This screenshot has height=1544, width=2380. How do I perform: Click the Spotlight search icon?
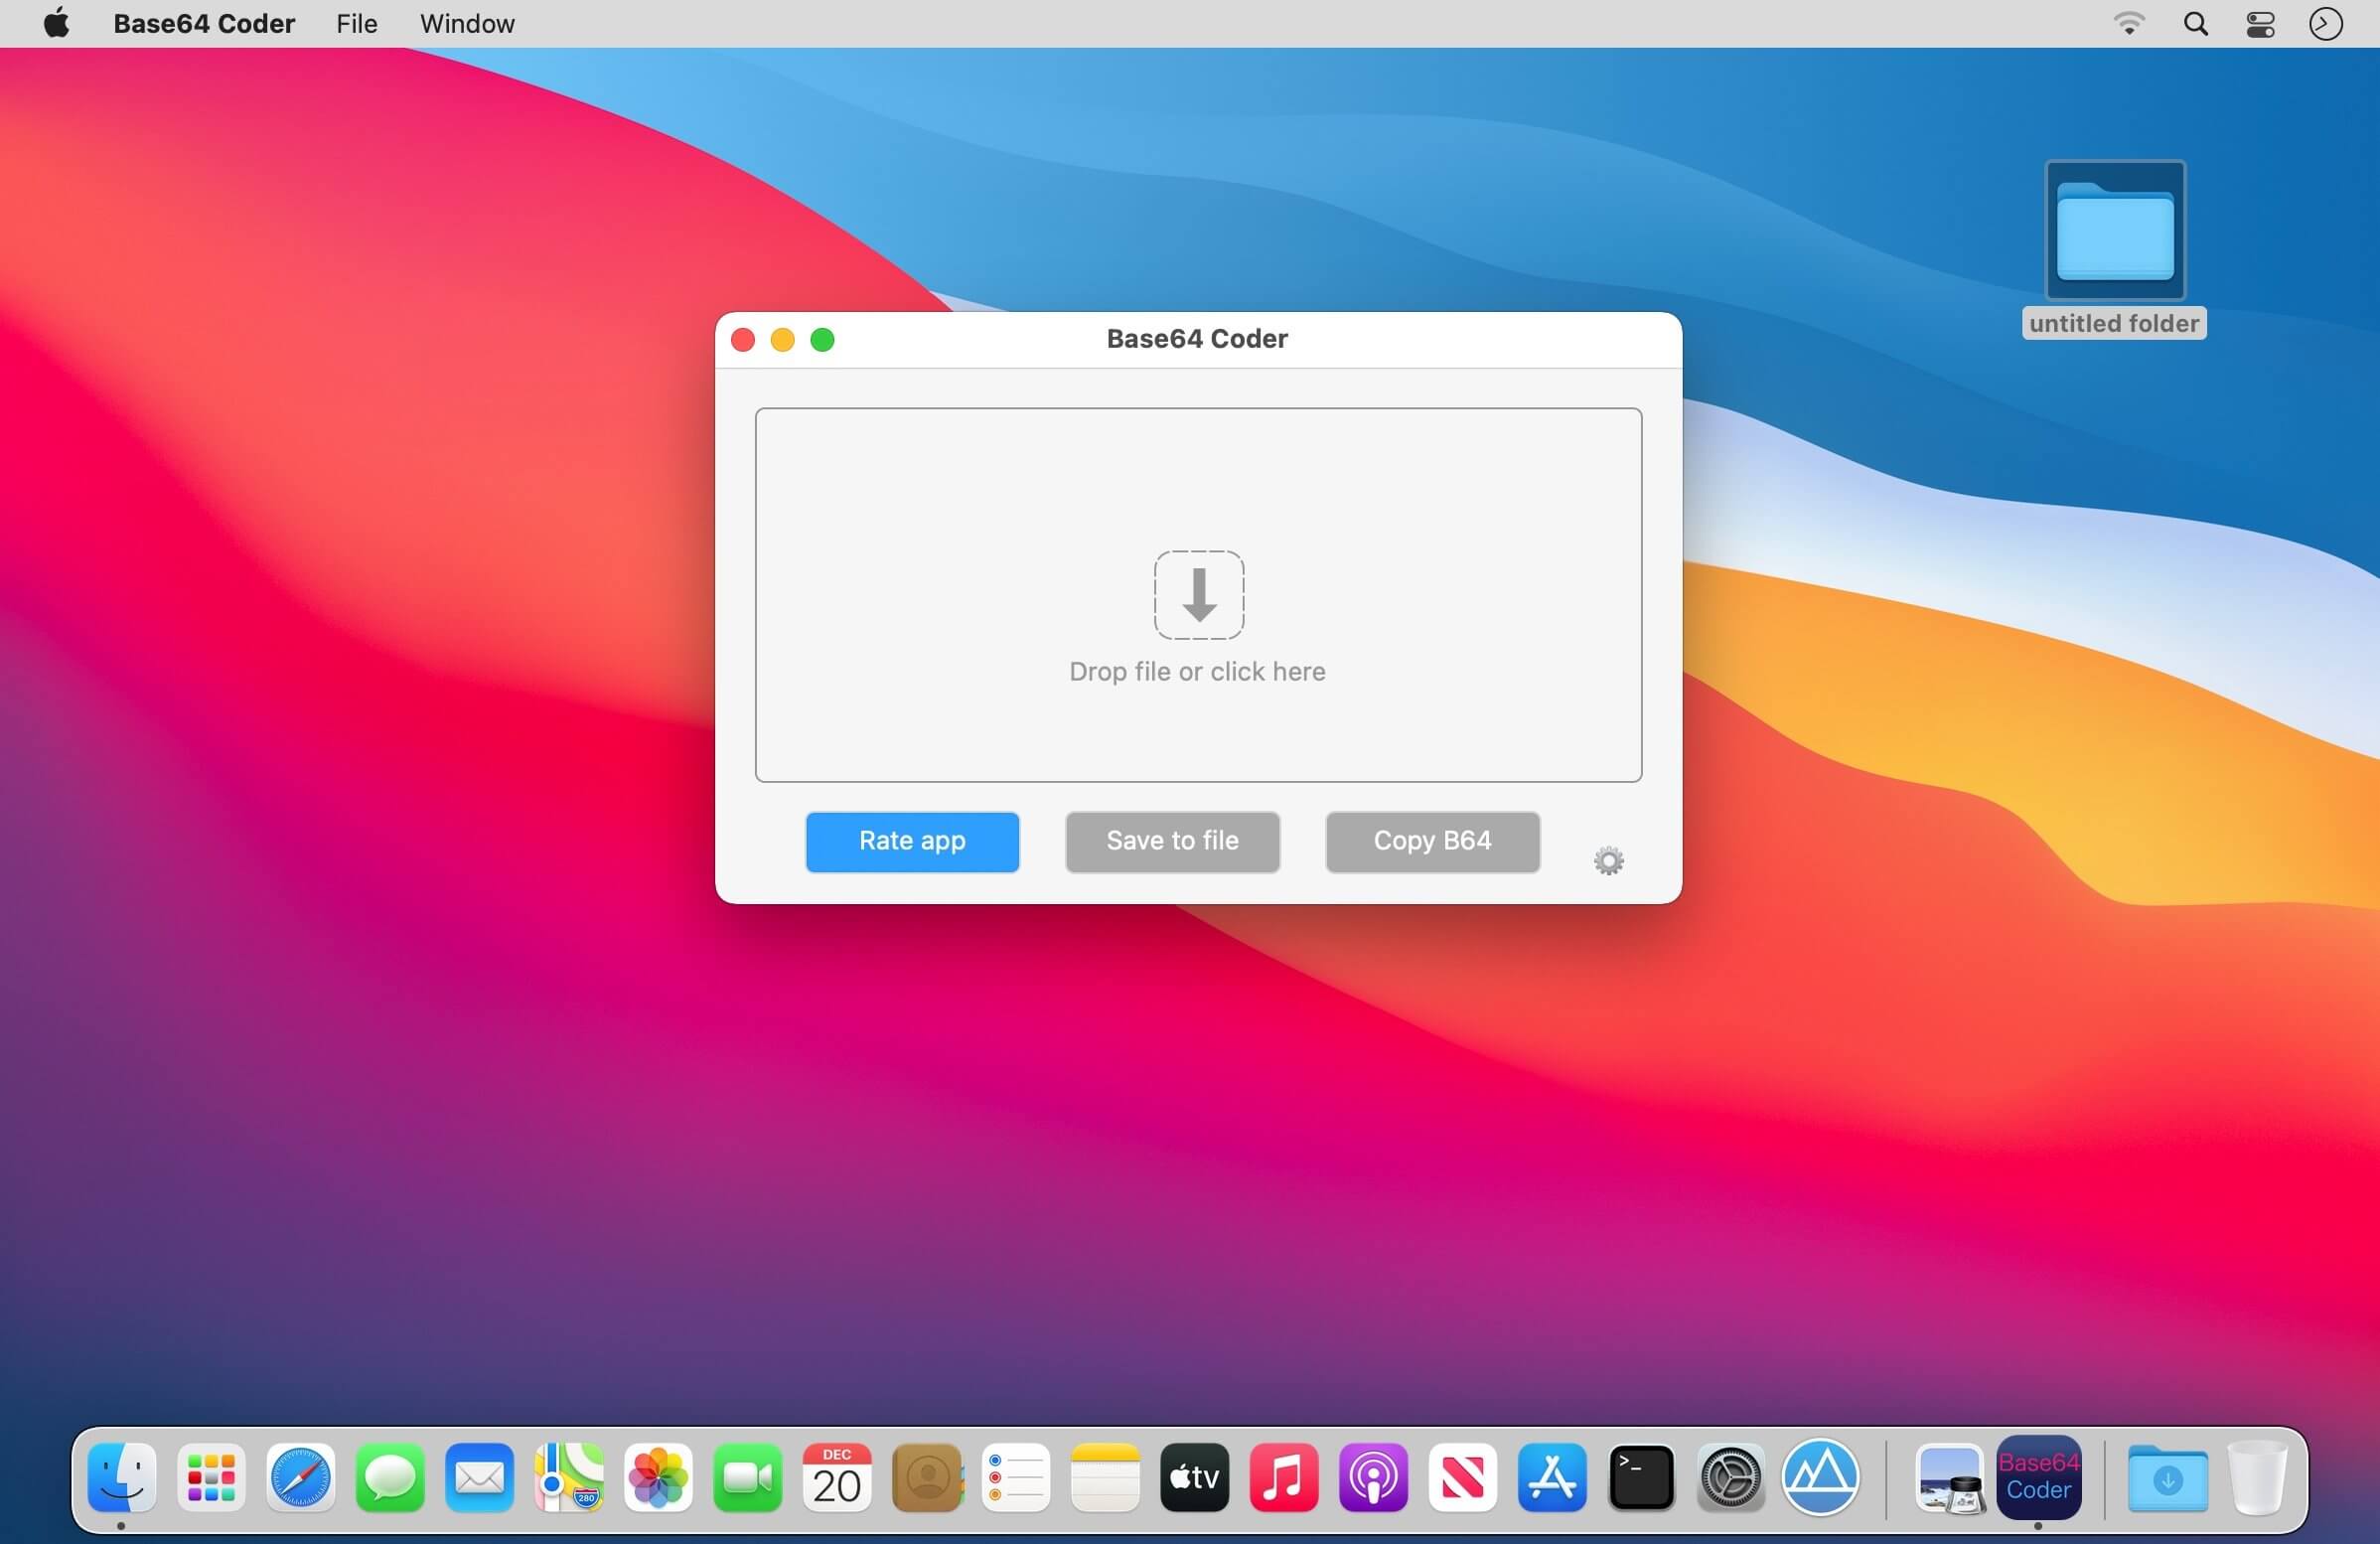[x=2195, y=24]
